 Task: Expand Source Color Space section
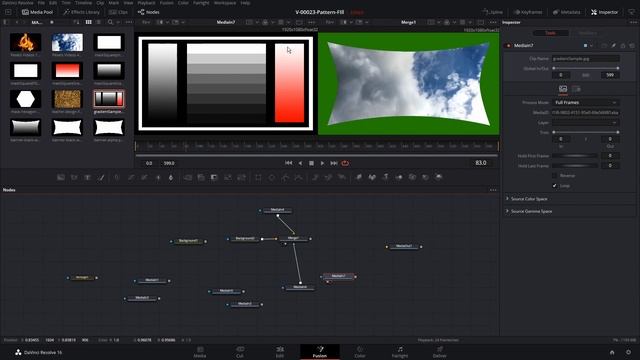pyautogui.click(x=529, y=199)
